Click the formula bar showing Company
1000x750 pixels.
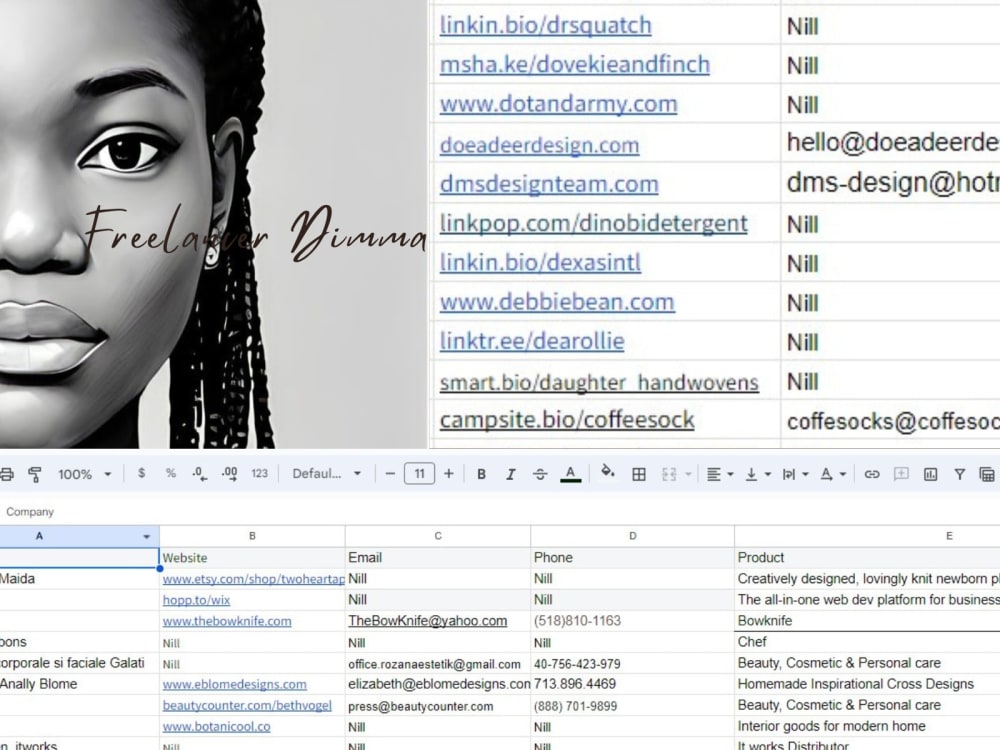click(x=500, y=511)
